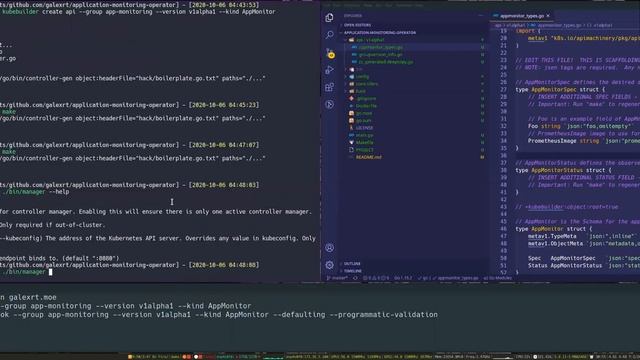
Task: Click line number 27 in the editor gutter
Action: tap(503, 89)
